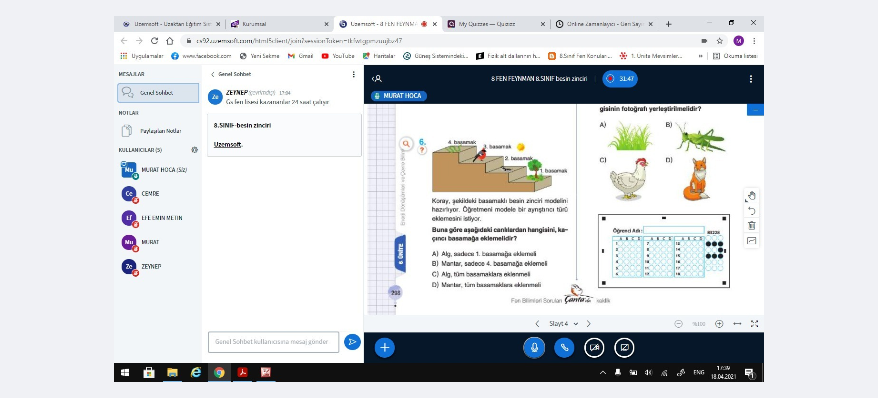Click the Öğrenci Adı field on the answer sheet
This screenshot has width=878, height=398.
coord(674,230)
